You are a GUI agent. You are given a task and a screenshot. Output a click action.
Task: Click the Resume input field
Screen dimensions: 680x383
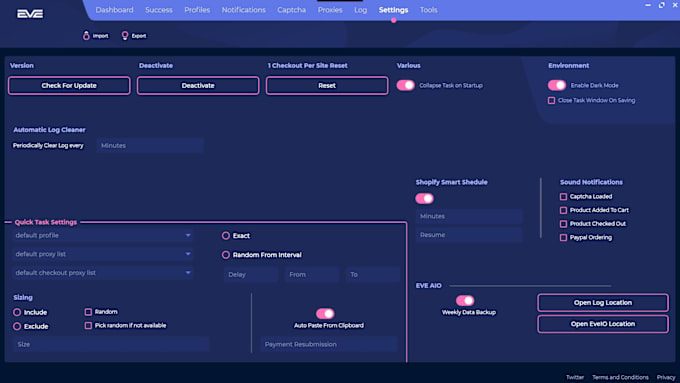(469, 235)
